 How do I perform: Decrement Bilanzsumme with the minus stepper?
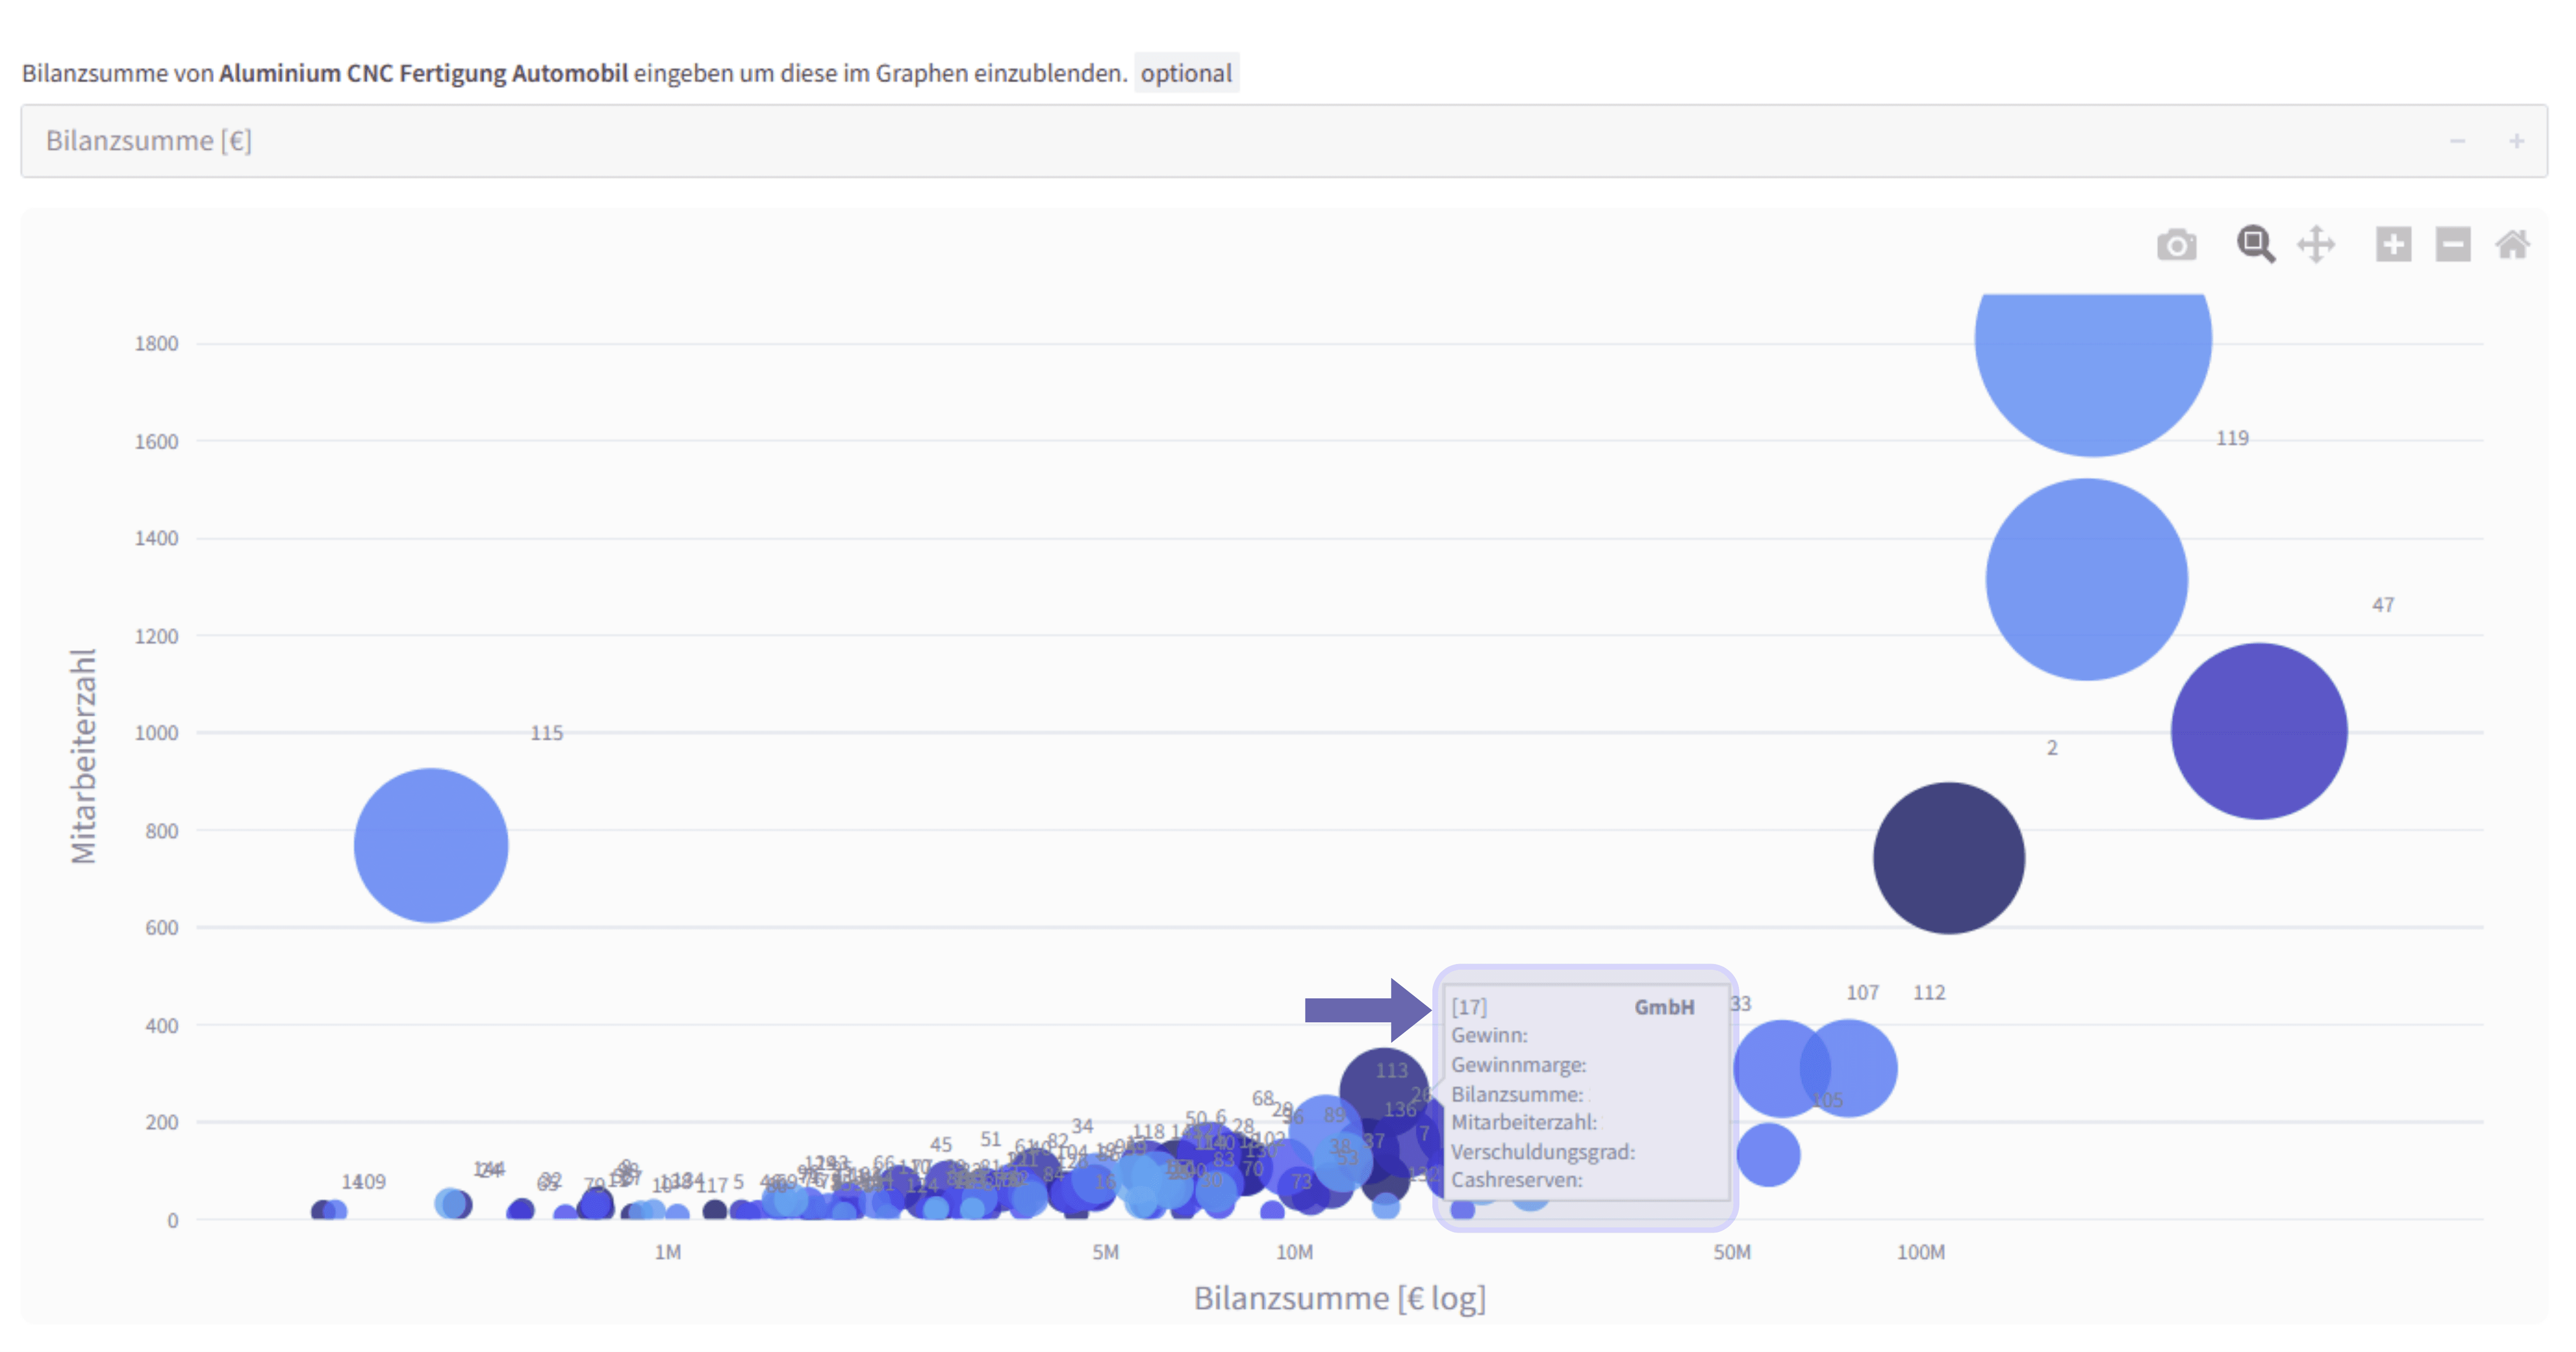point(2457,141)
